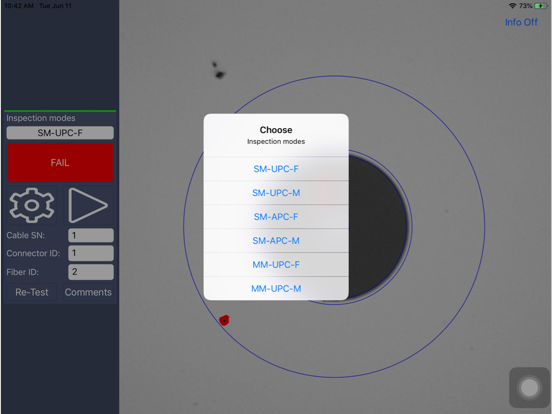
Task: Click the Re-Test button
Action: coord(32,292)
